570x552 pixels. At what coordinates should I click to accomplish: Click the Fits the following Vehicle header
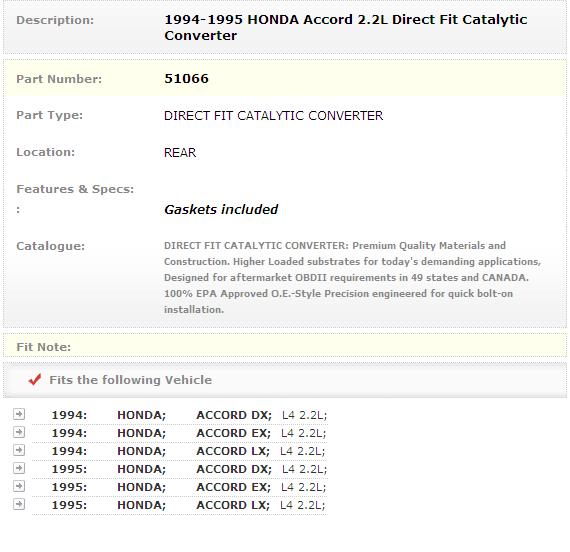pos(131,380)
